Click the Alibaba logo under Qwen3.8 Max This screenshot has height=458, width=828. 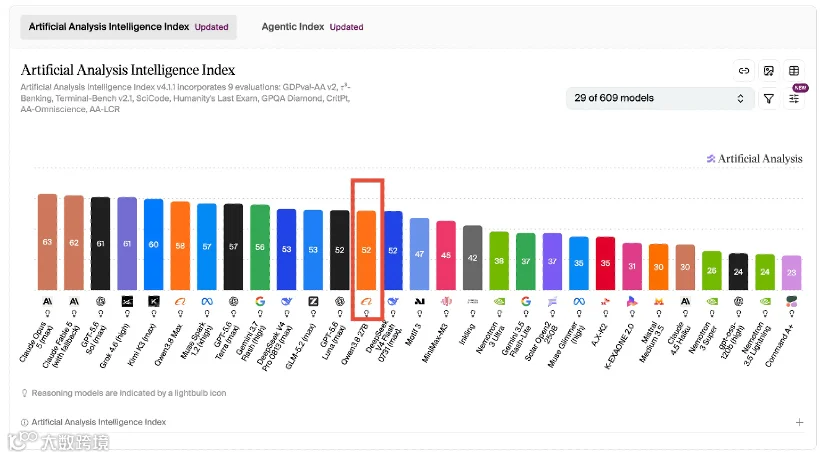pyautogui.click(x=180, y=301)
